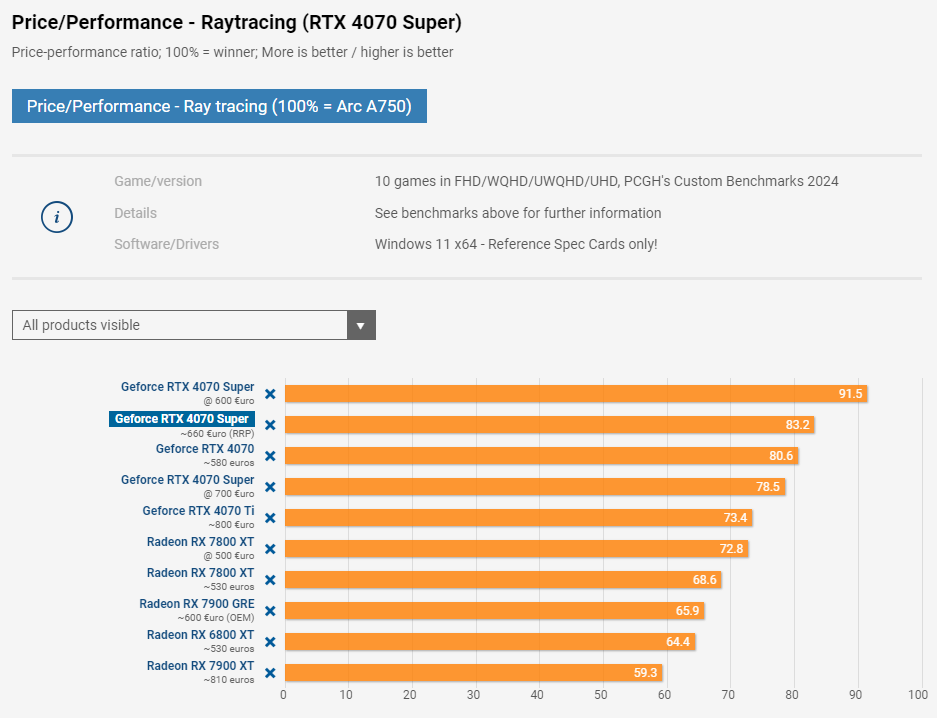Select highlighted Geforce RTX 4070 Super label
This screenshot has height=718, width=947.
click(x=182, y=419)
